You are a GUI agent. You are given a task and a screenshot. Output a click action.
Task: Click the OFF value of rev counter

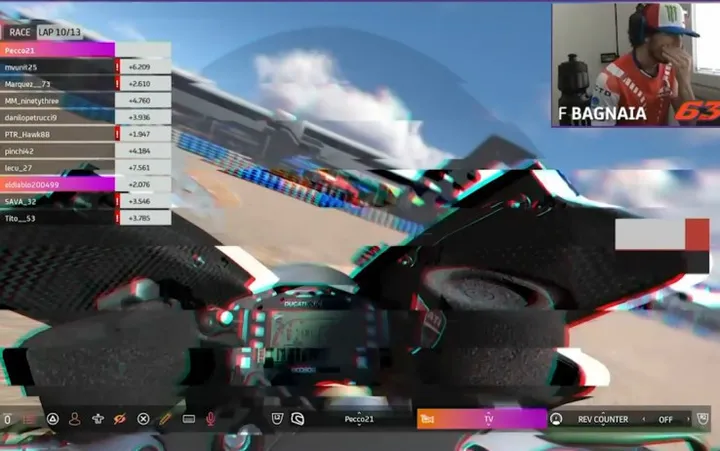pyautogui.click(x=665, y=419)
